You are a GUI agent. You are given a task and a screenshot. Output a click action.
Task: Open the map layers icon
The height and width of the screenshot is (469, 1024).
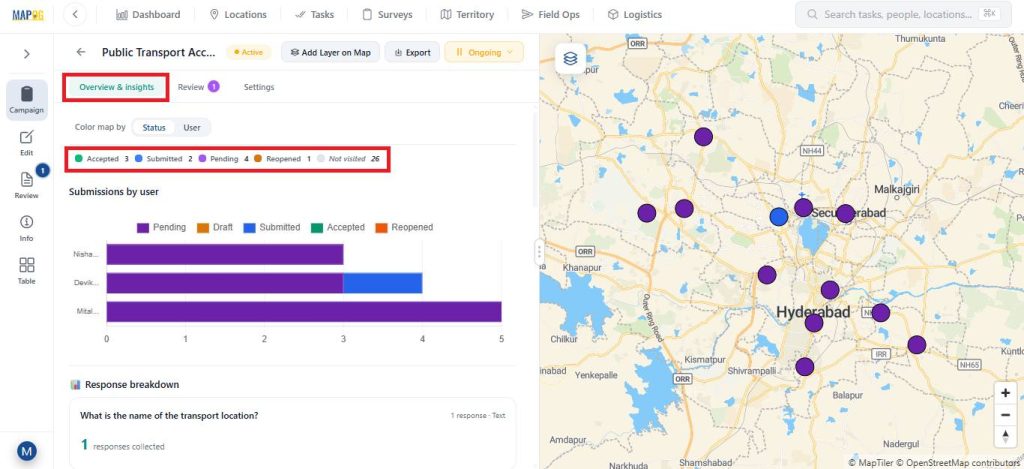(570, 59)
